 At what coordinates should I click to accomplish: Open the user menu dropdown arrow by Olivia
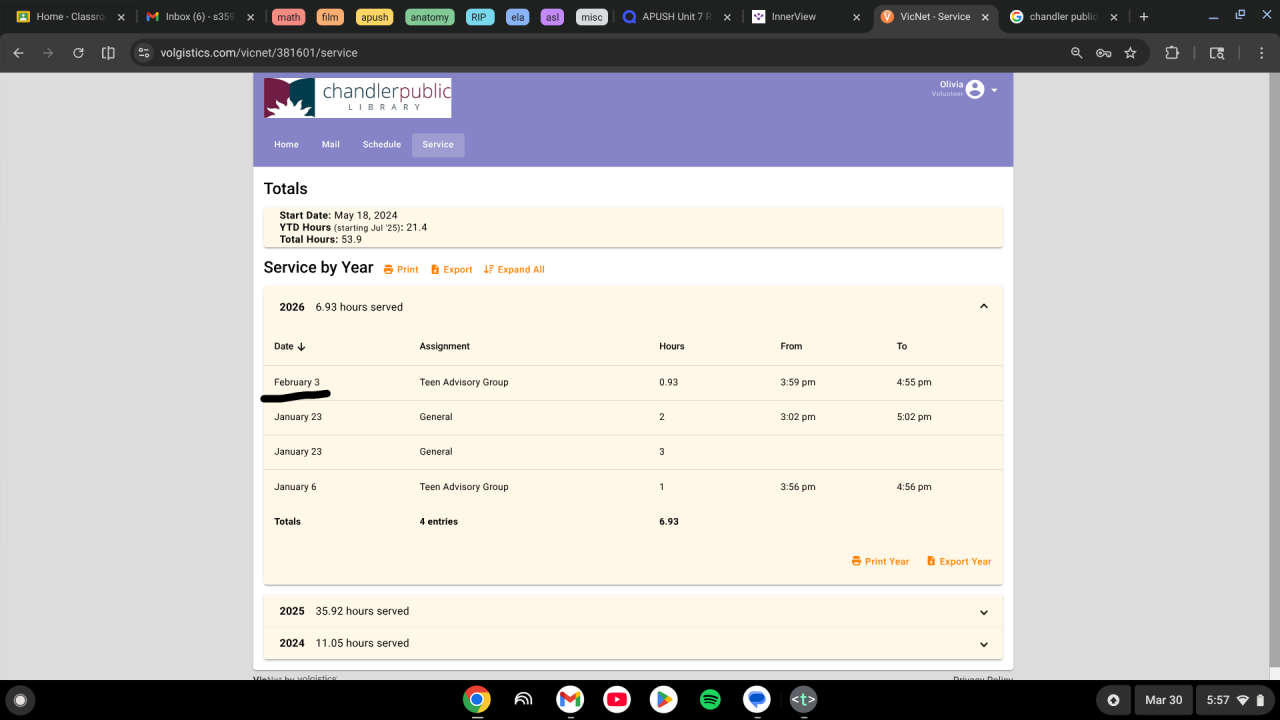[994, 90]
